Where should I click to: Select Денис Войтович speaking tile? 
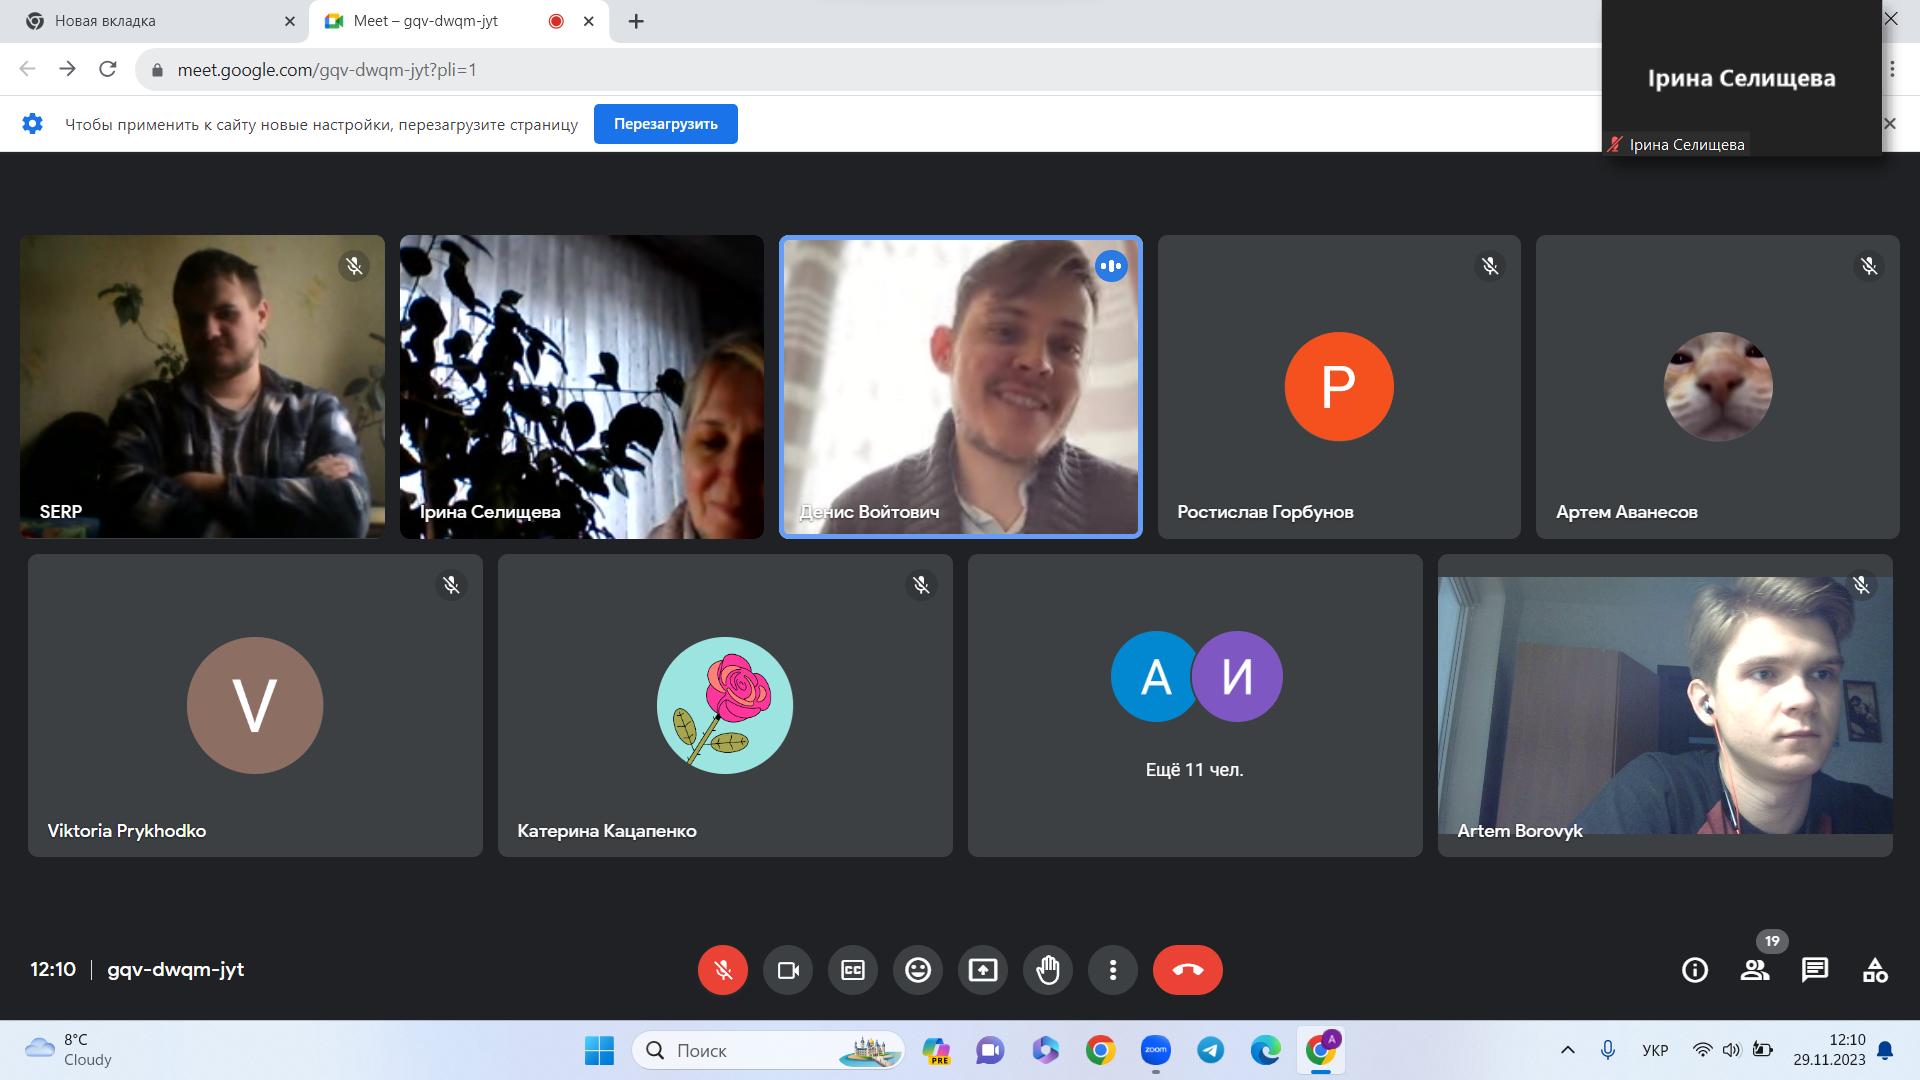tap(960, 387)
